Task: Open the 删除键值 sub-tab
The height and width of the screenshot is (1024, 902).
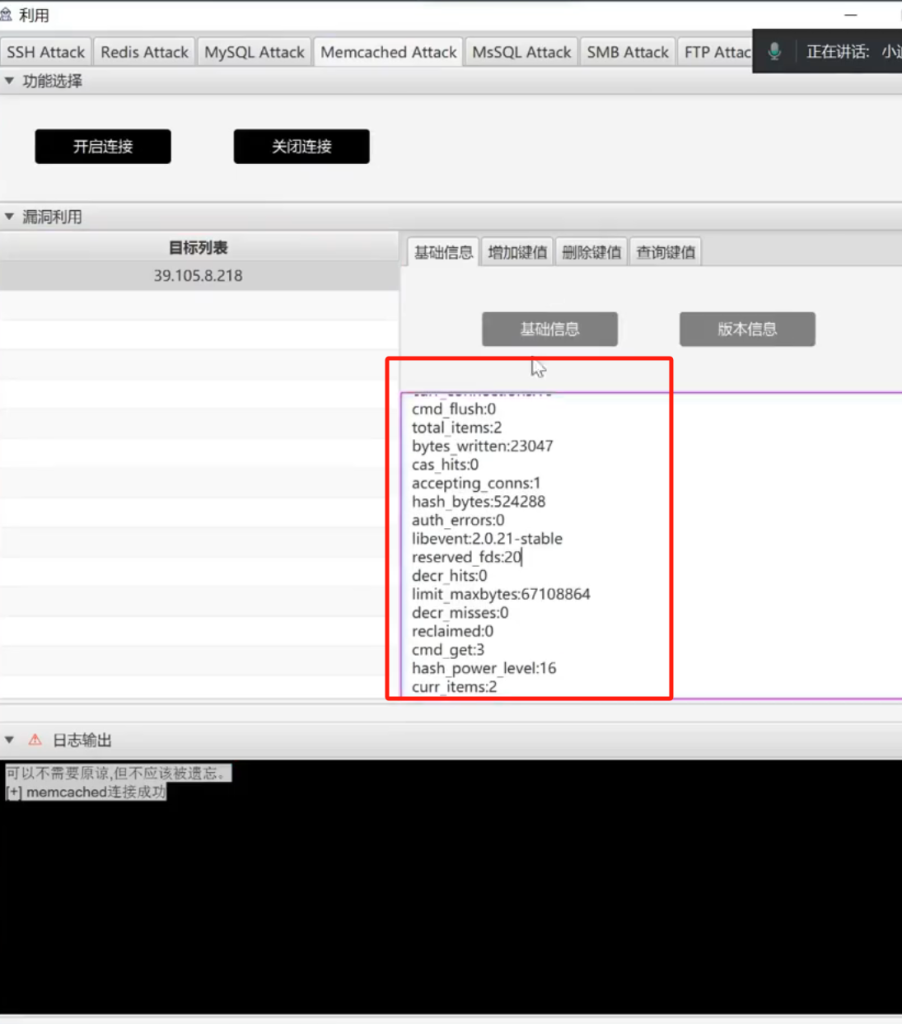Action: tap(591, 252)
